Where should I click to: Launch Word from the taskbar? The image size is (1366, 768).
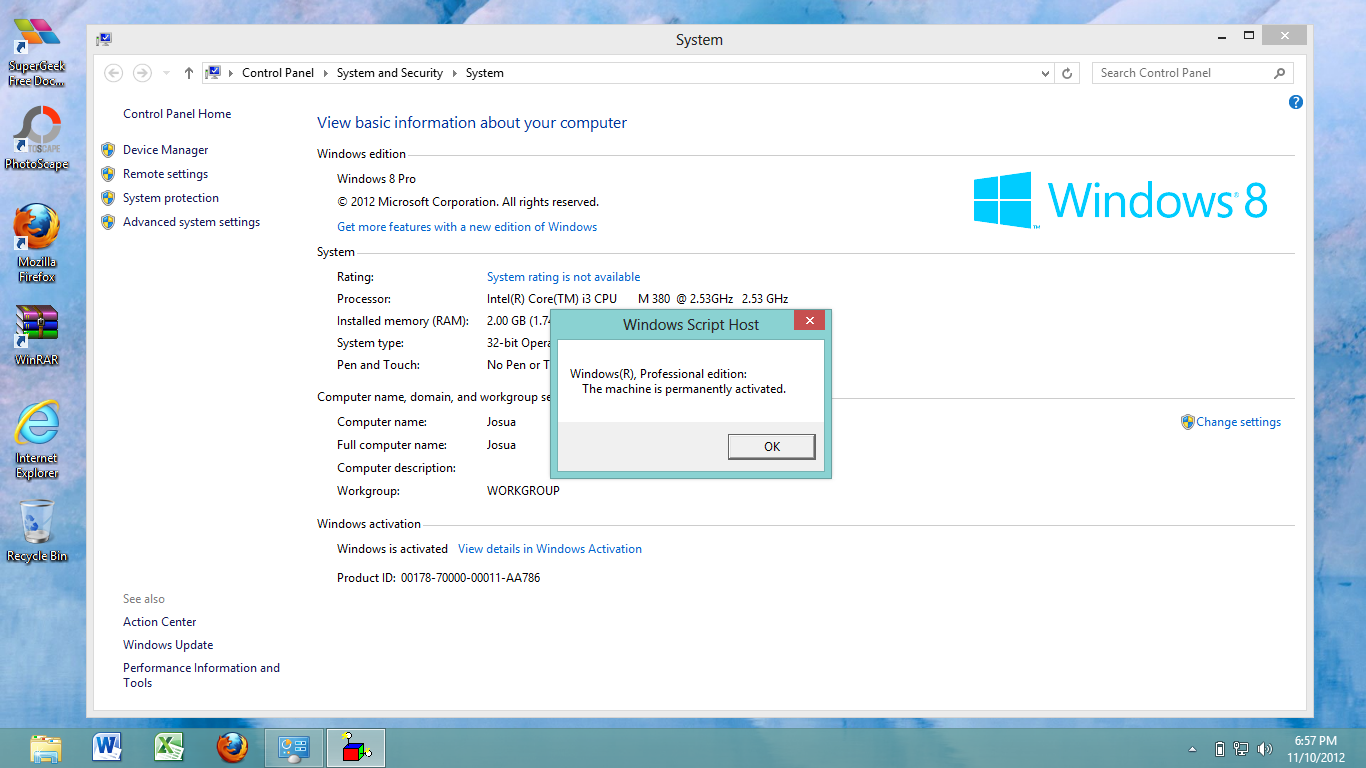(x=107, y=748)
